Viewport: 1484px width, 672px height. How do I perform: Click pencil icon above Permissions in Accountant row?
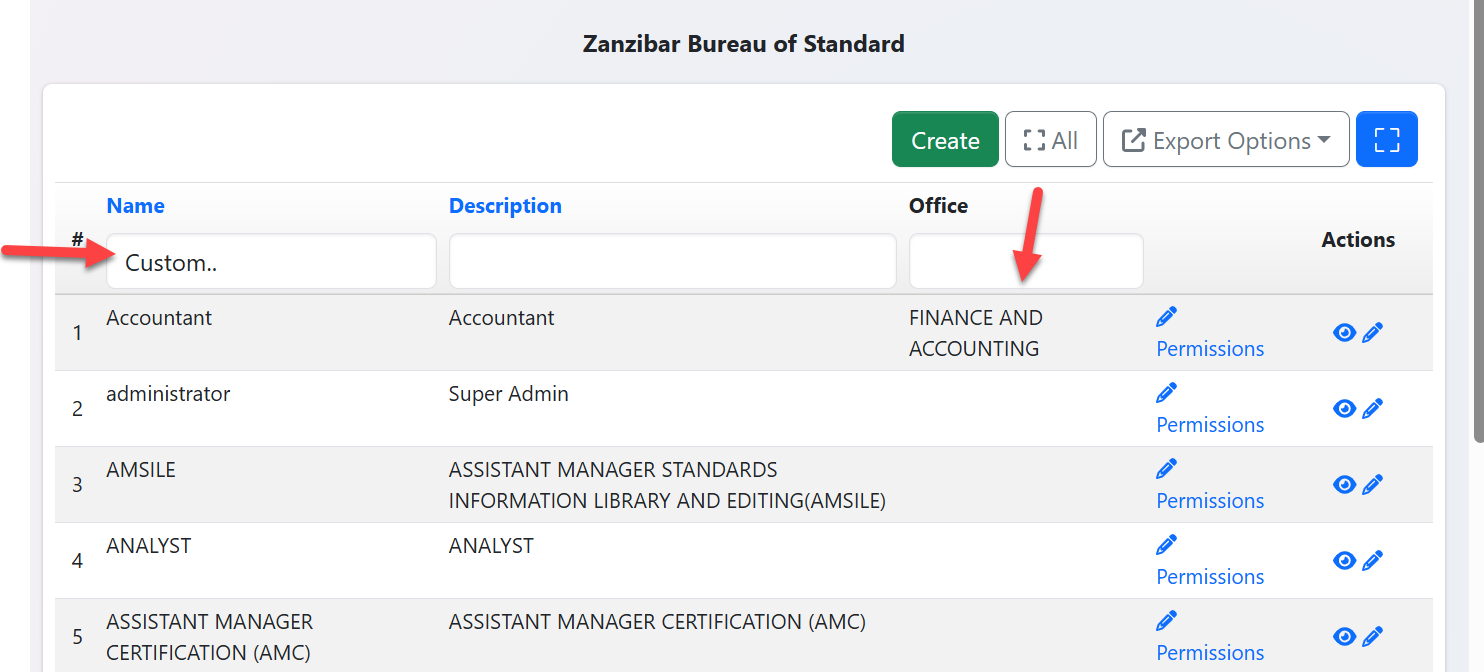click(x=1166, y=318)
